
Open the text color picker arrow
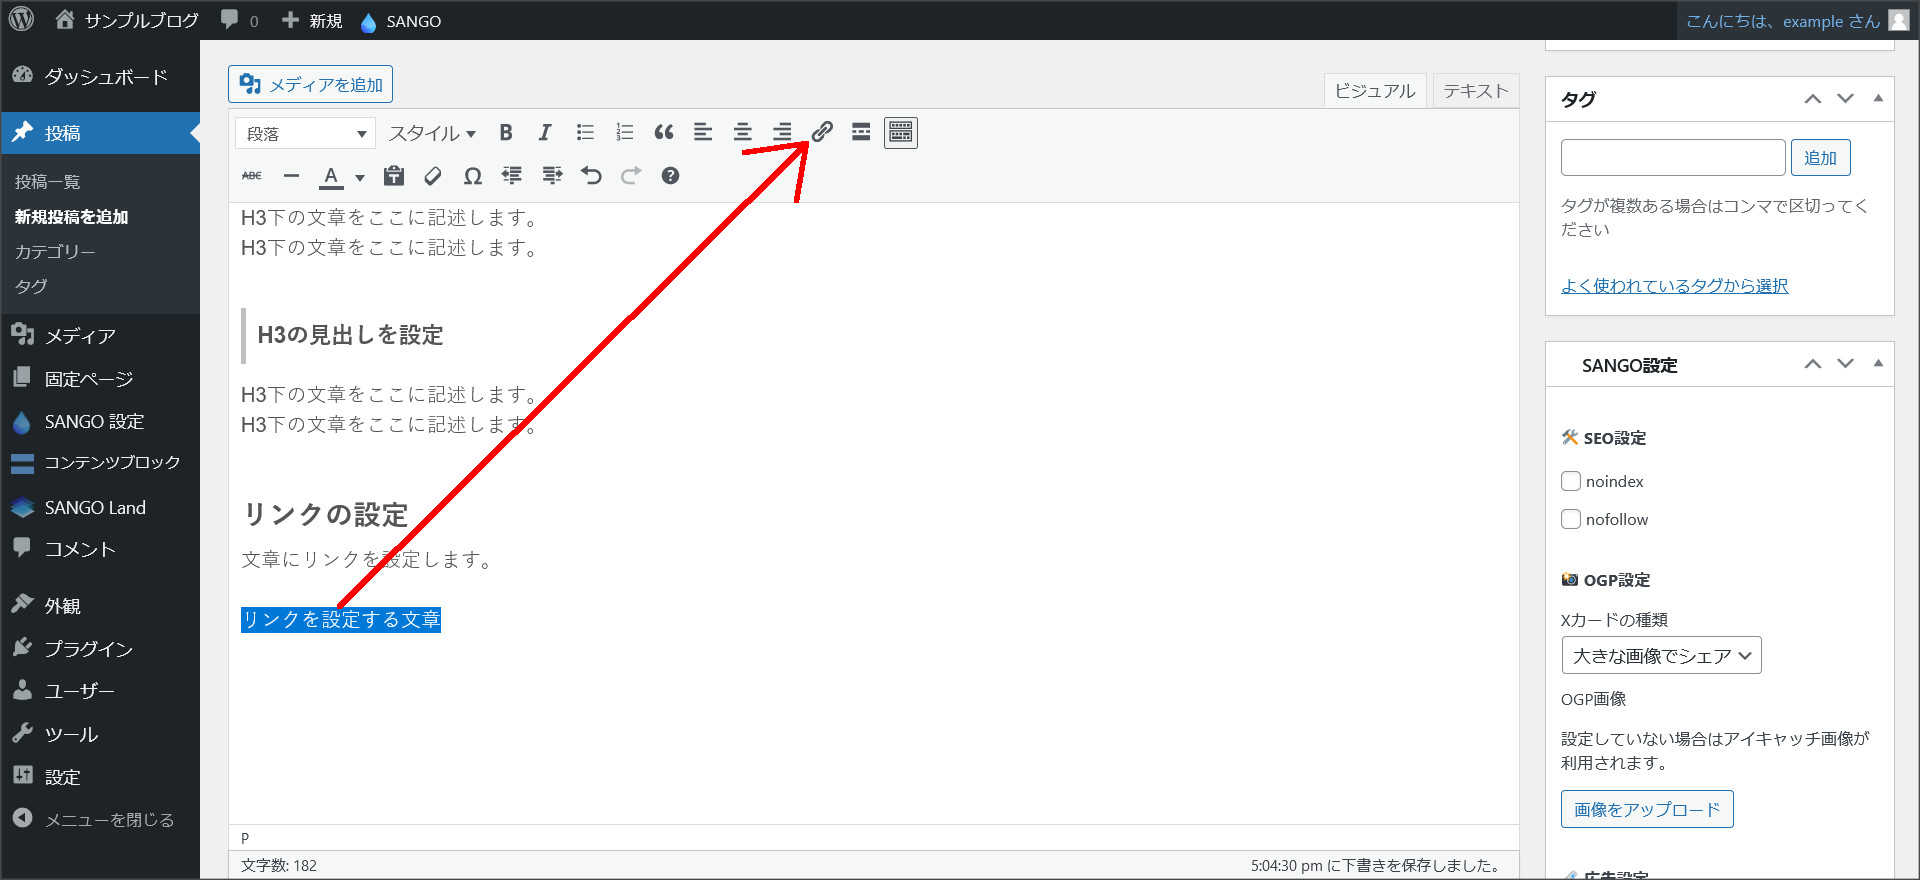pos(360,177)
